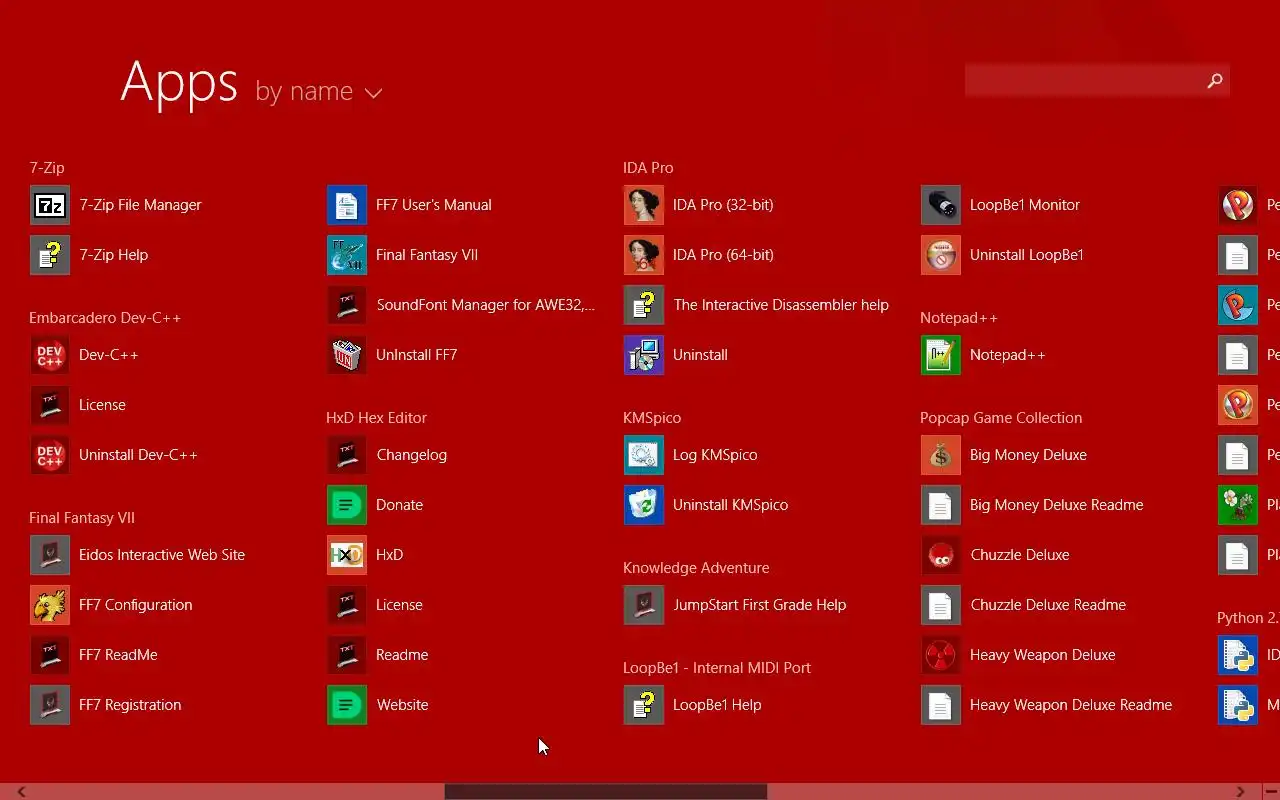Open the Changelog entry under HxD

coord(387,455)
